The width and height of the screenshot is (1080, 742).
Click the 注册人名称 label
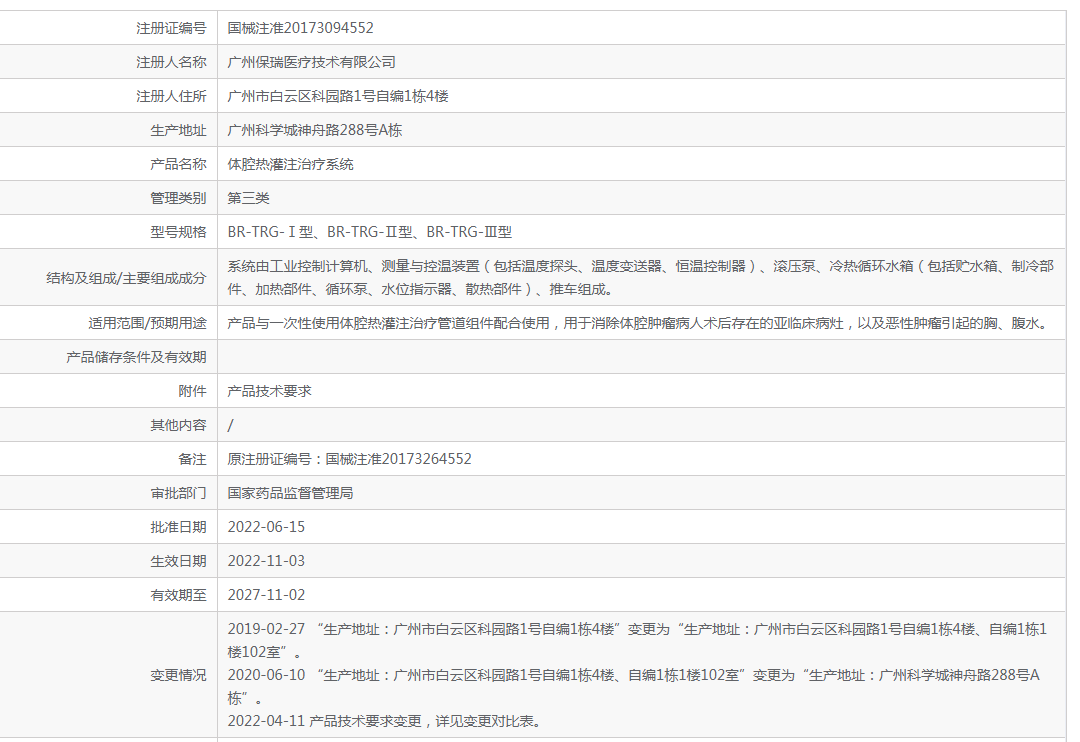click(x=172, y=62)
